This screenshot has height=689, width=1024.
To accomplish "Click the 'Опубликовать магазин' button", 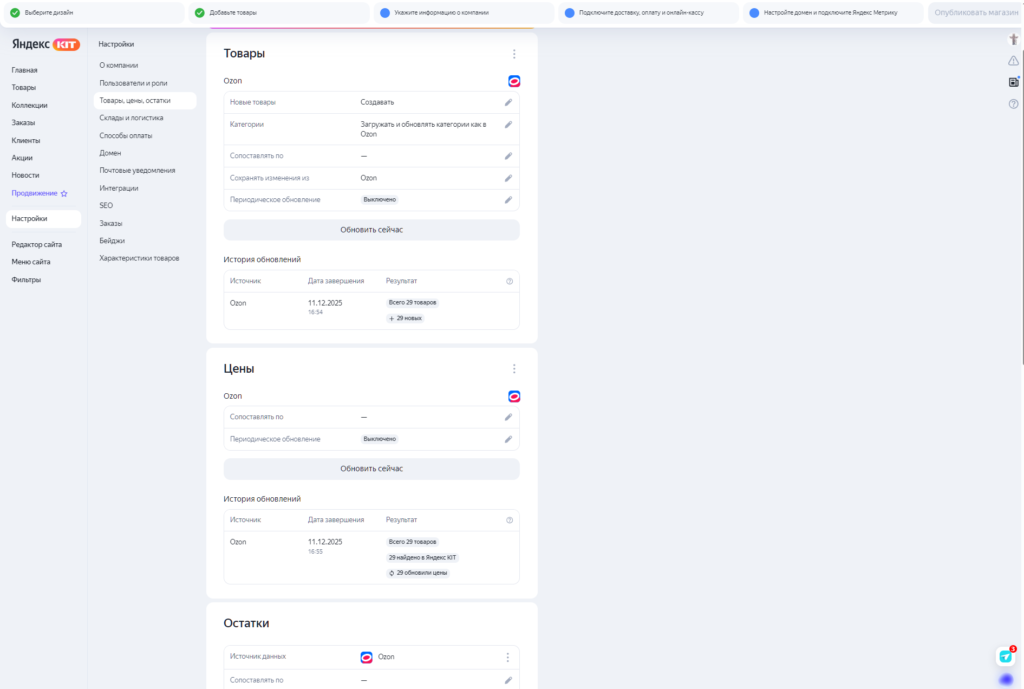I will click(x=975, y=12).
